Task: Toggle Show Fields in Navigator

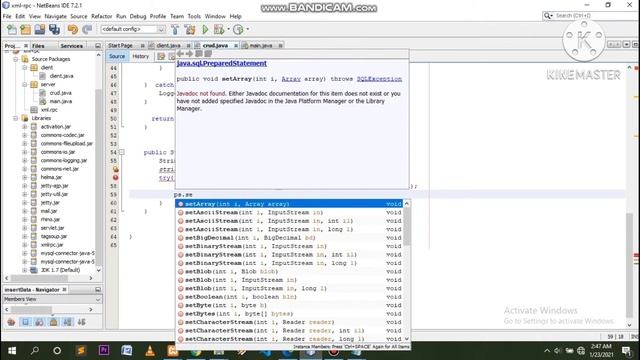Action: [x=25, y=322]
